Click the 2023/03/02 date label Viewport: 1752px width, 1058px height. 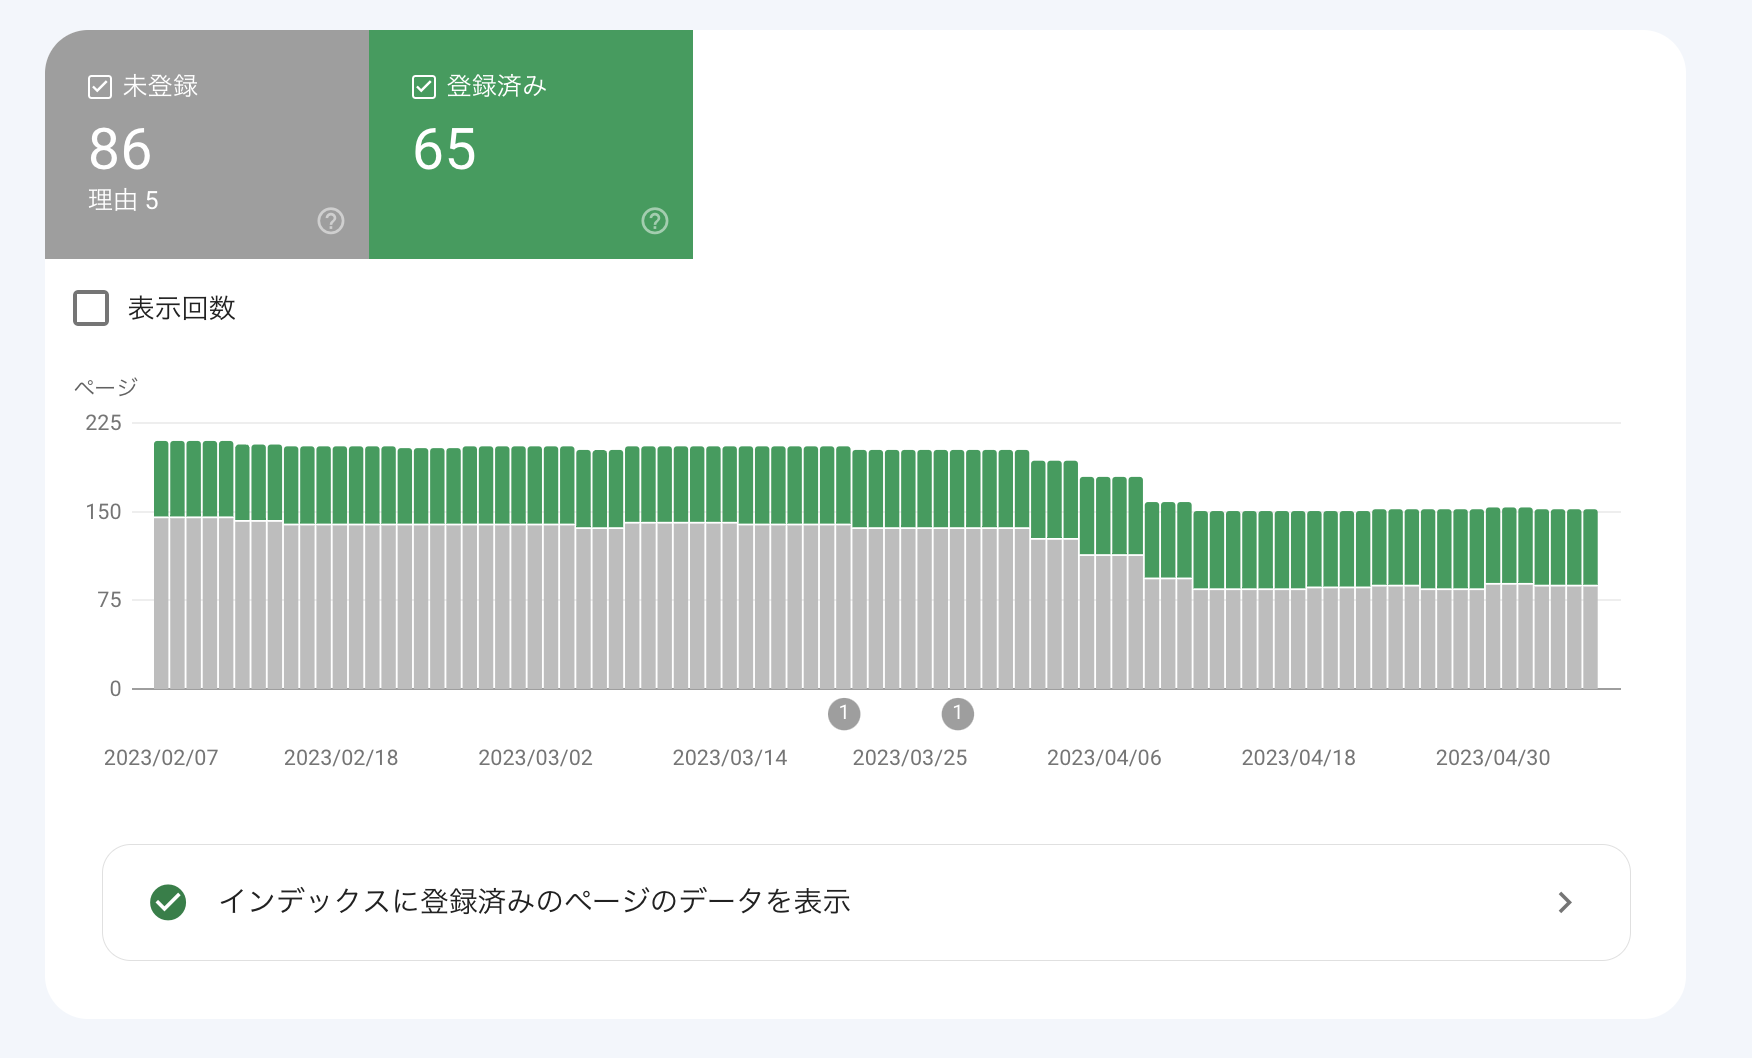coord(535,758)
